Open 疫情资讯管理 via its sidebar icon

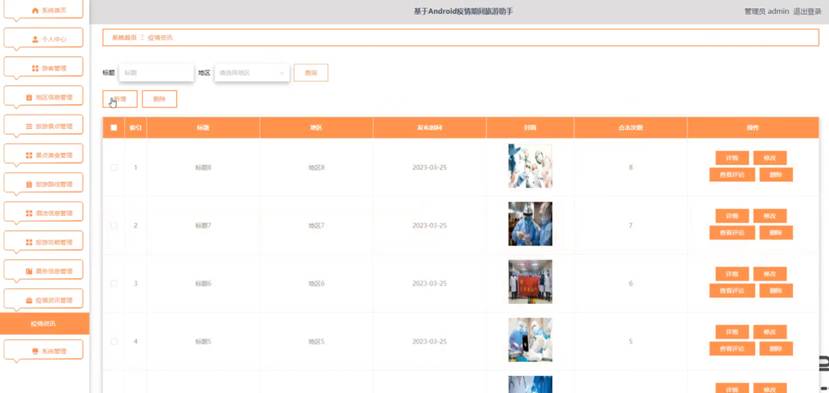pos(29,300)
